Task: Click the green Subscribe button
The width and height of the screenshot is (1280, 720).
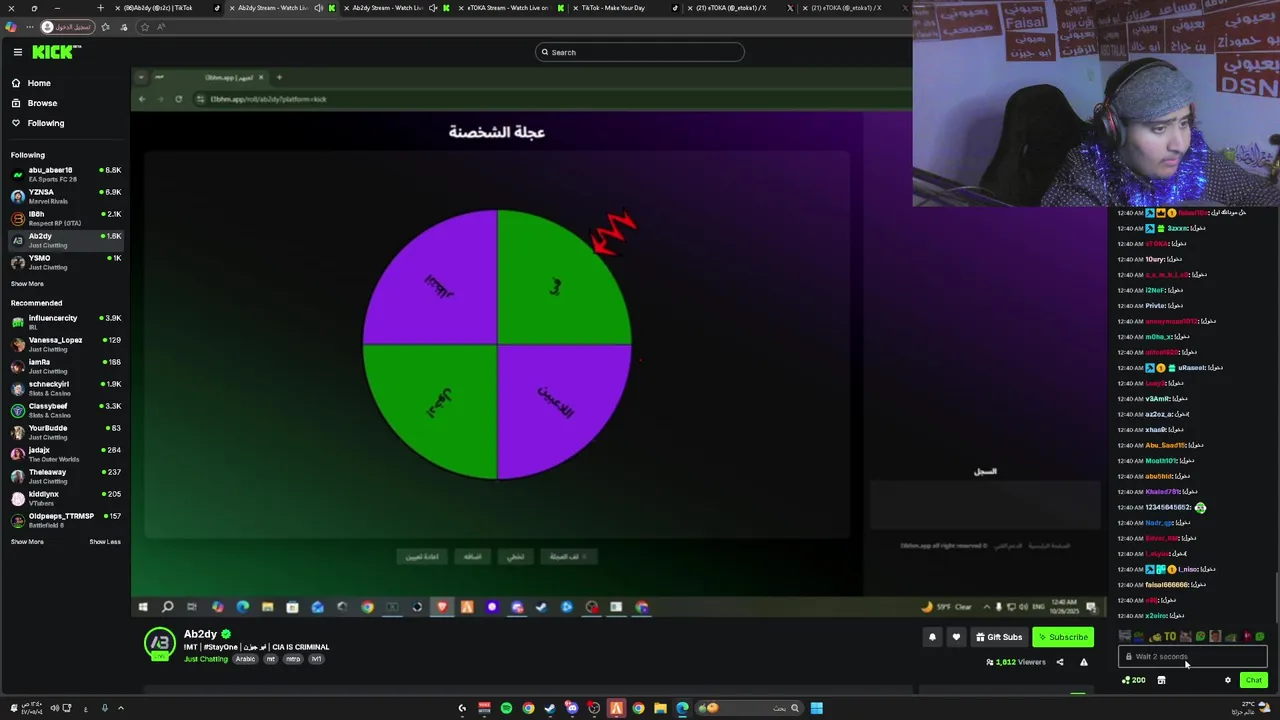Action: pos(1063,637)
